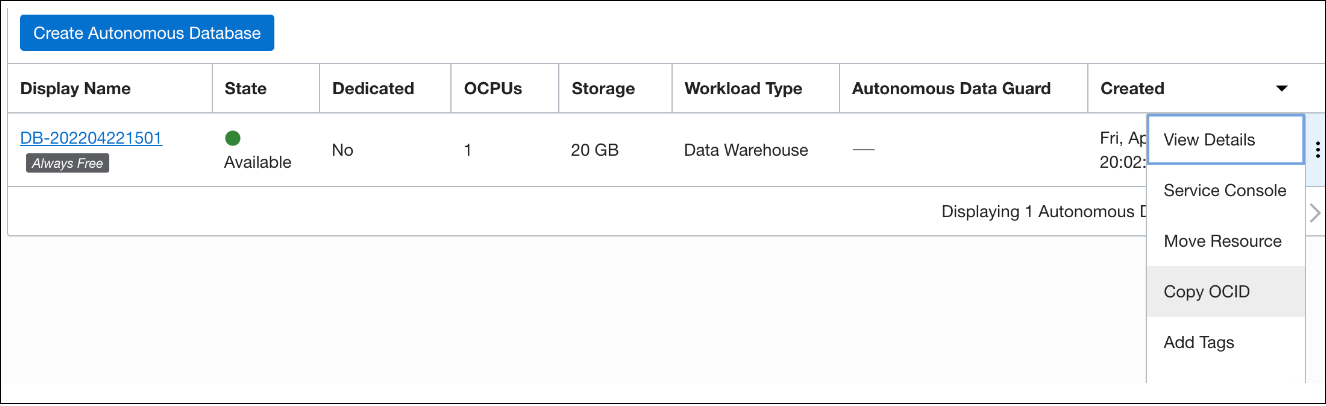Screen dimensions: 1326x406
Task: Click the State column header
Action: pos(246,88)
